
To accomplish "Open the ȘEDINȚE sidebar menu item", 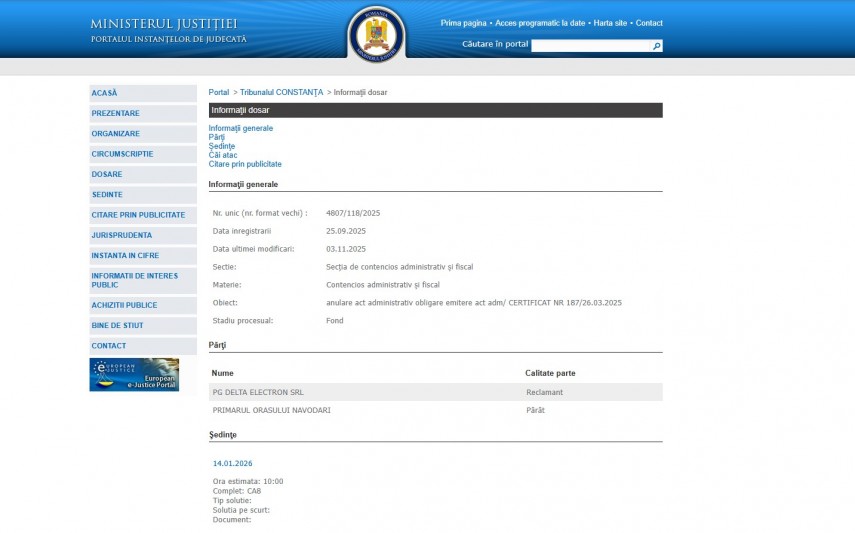I will click(x=107, y=194).
